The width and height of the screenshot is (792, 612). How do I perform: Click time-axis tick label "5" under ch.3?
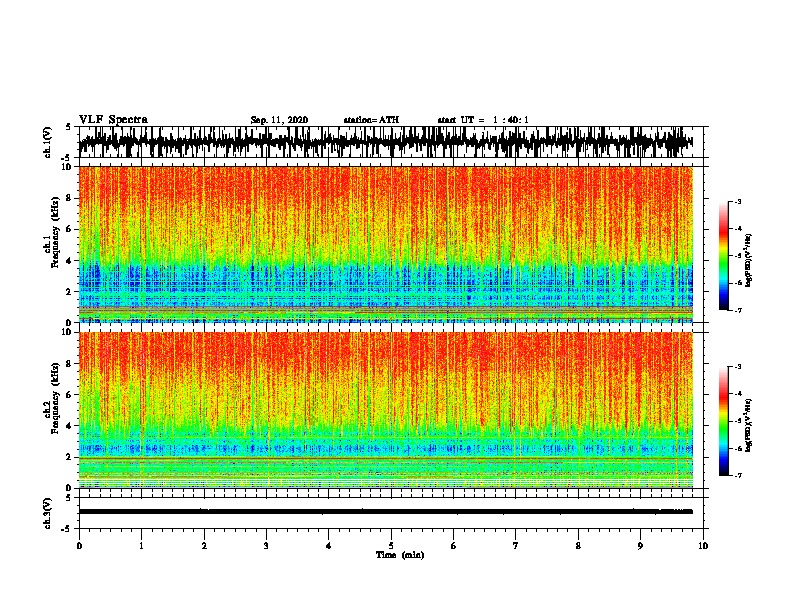click(391, 546)
